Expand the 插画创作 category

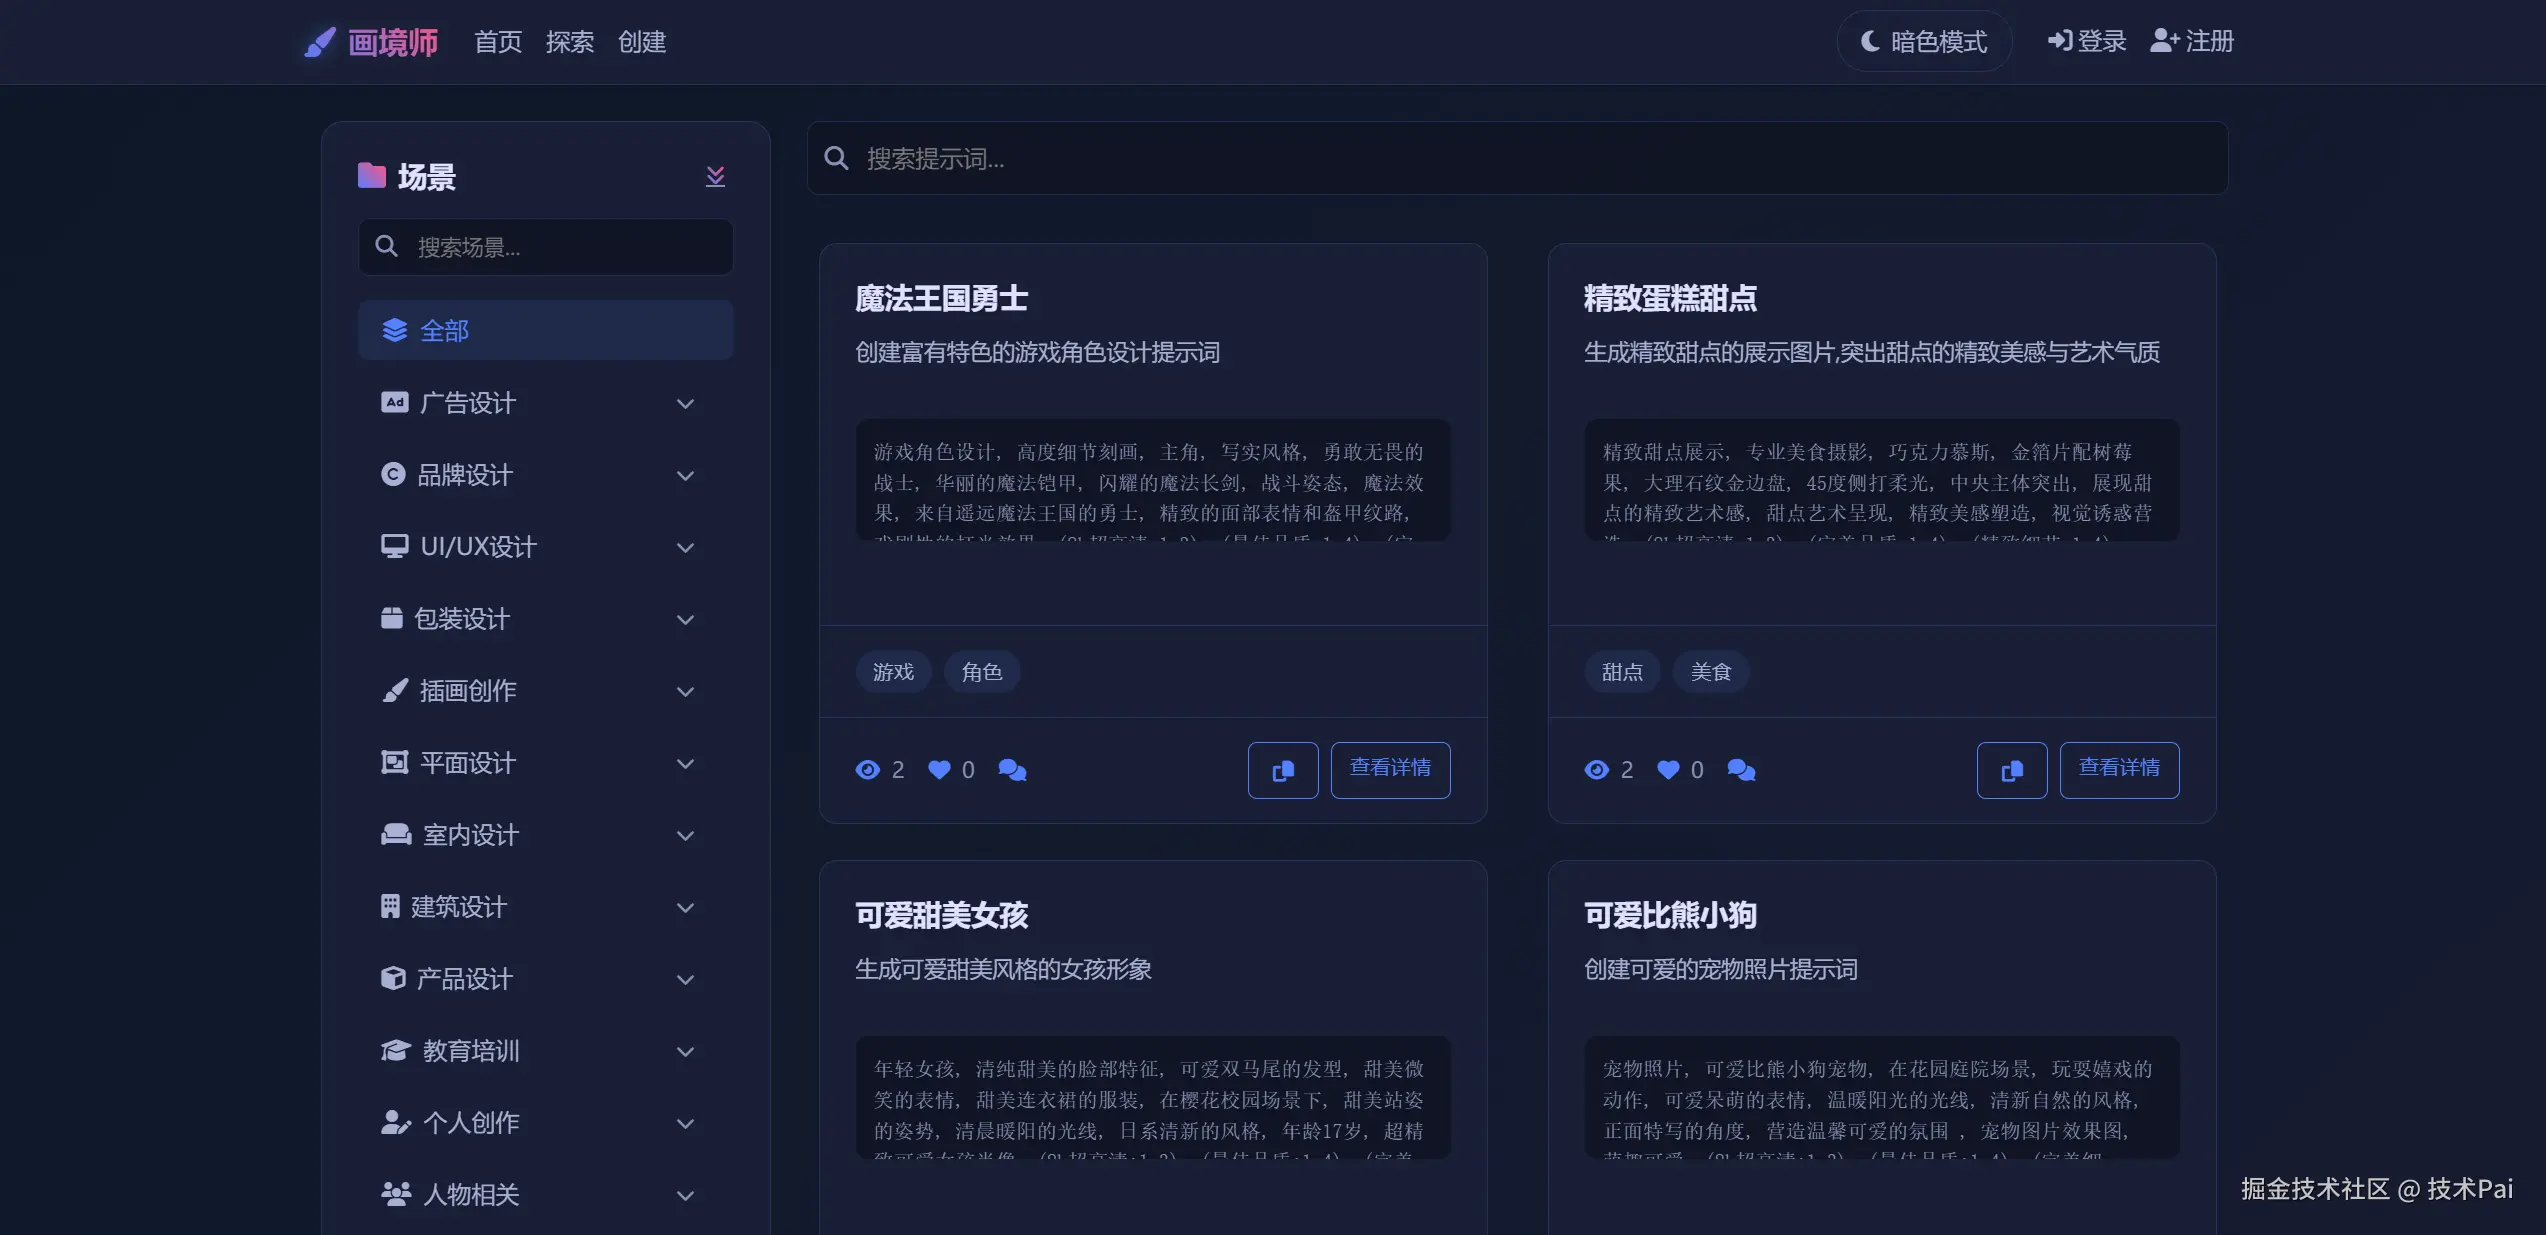(x=685, y=692)
